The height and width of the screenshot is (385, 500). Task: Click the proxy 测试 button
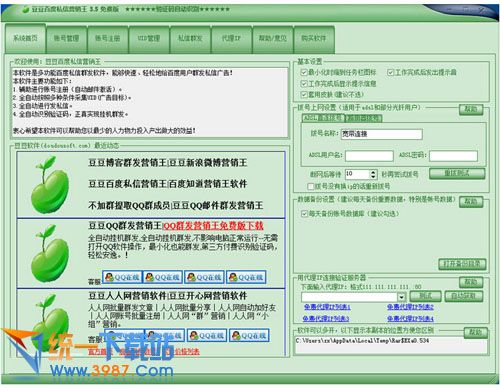[425, 296]
